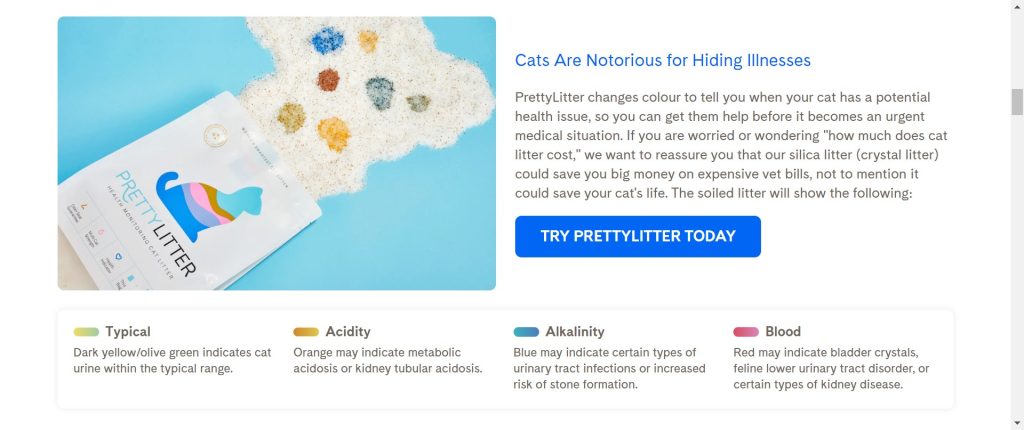
Task: Click the Typical dark yellow/olive green description
Action: tap(172, 360)
